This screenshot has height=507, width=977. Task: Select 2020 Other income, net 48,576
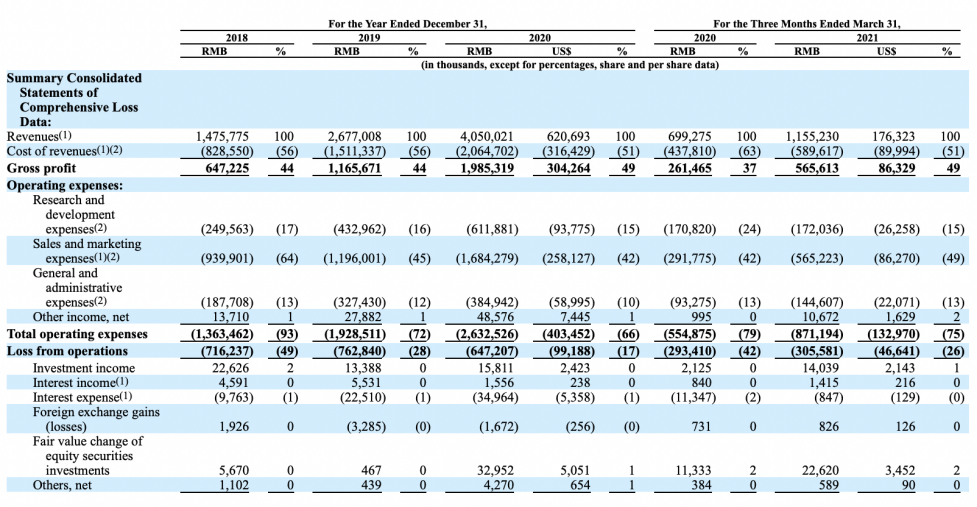pos(495,317)
